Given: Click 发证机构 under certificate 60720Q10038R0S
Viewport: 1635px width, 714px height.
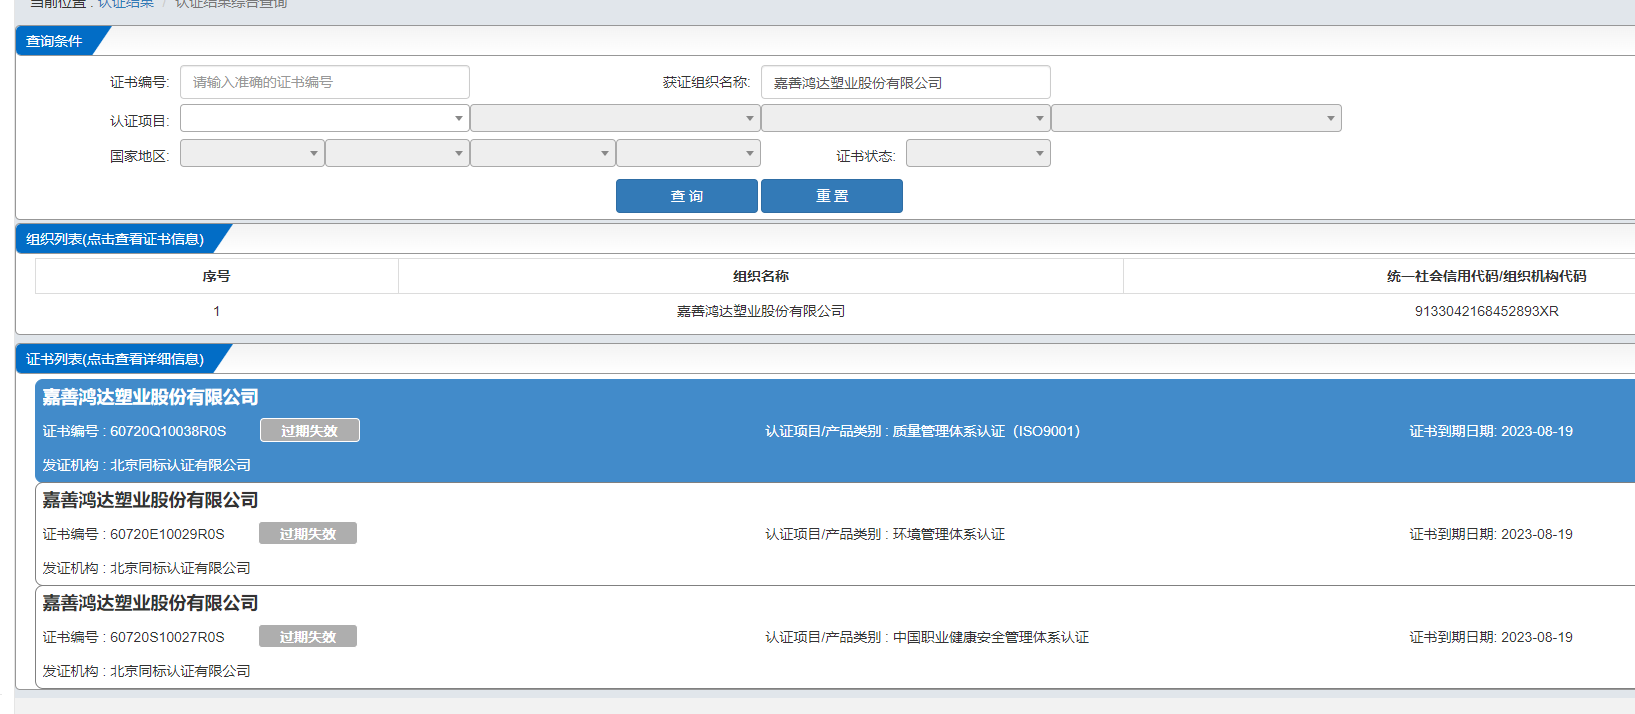Looking at the screenshot, I should [146, 465].
